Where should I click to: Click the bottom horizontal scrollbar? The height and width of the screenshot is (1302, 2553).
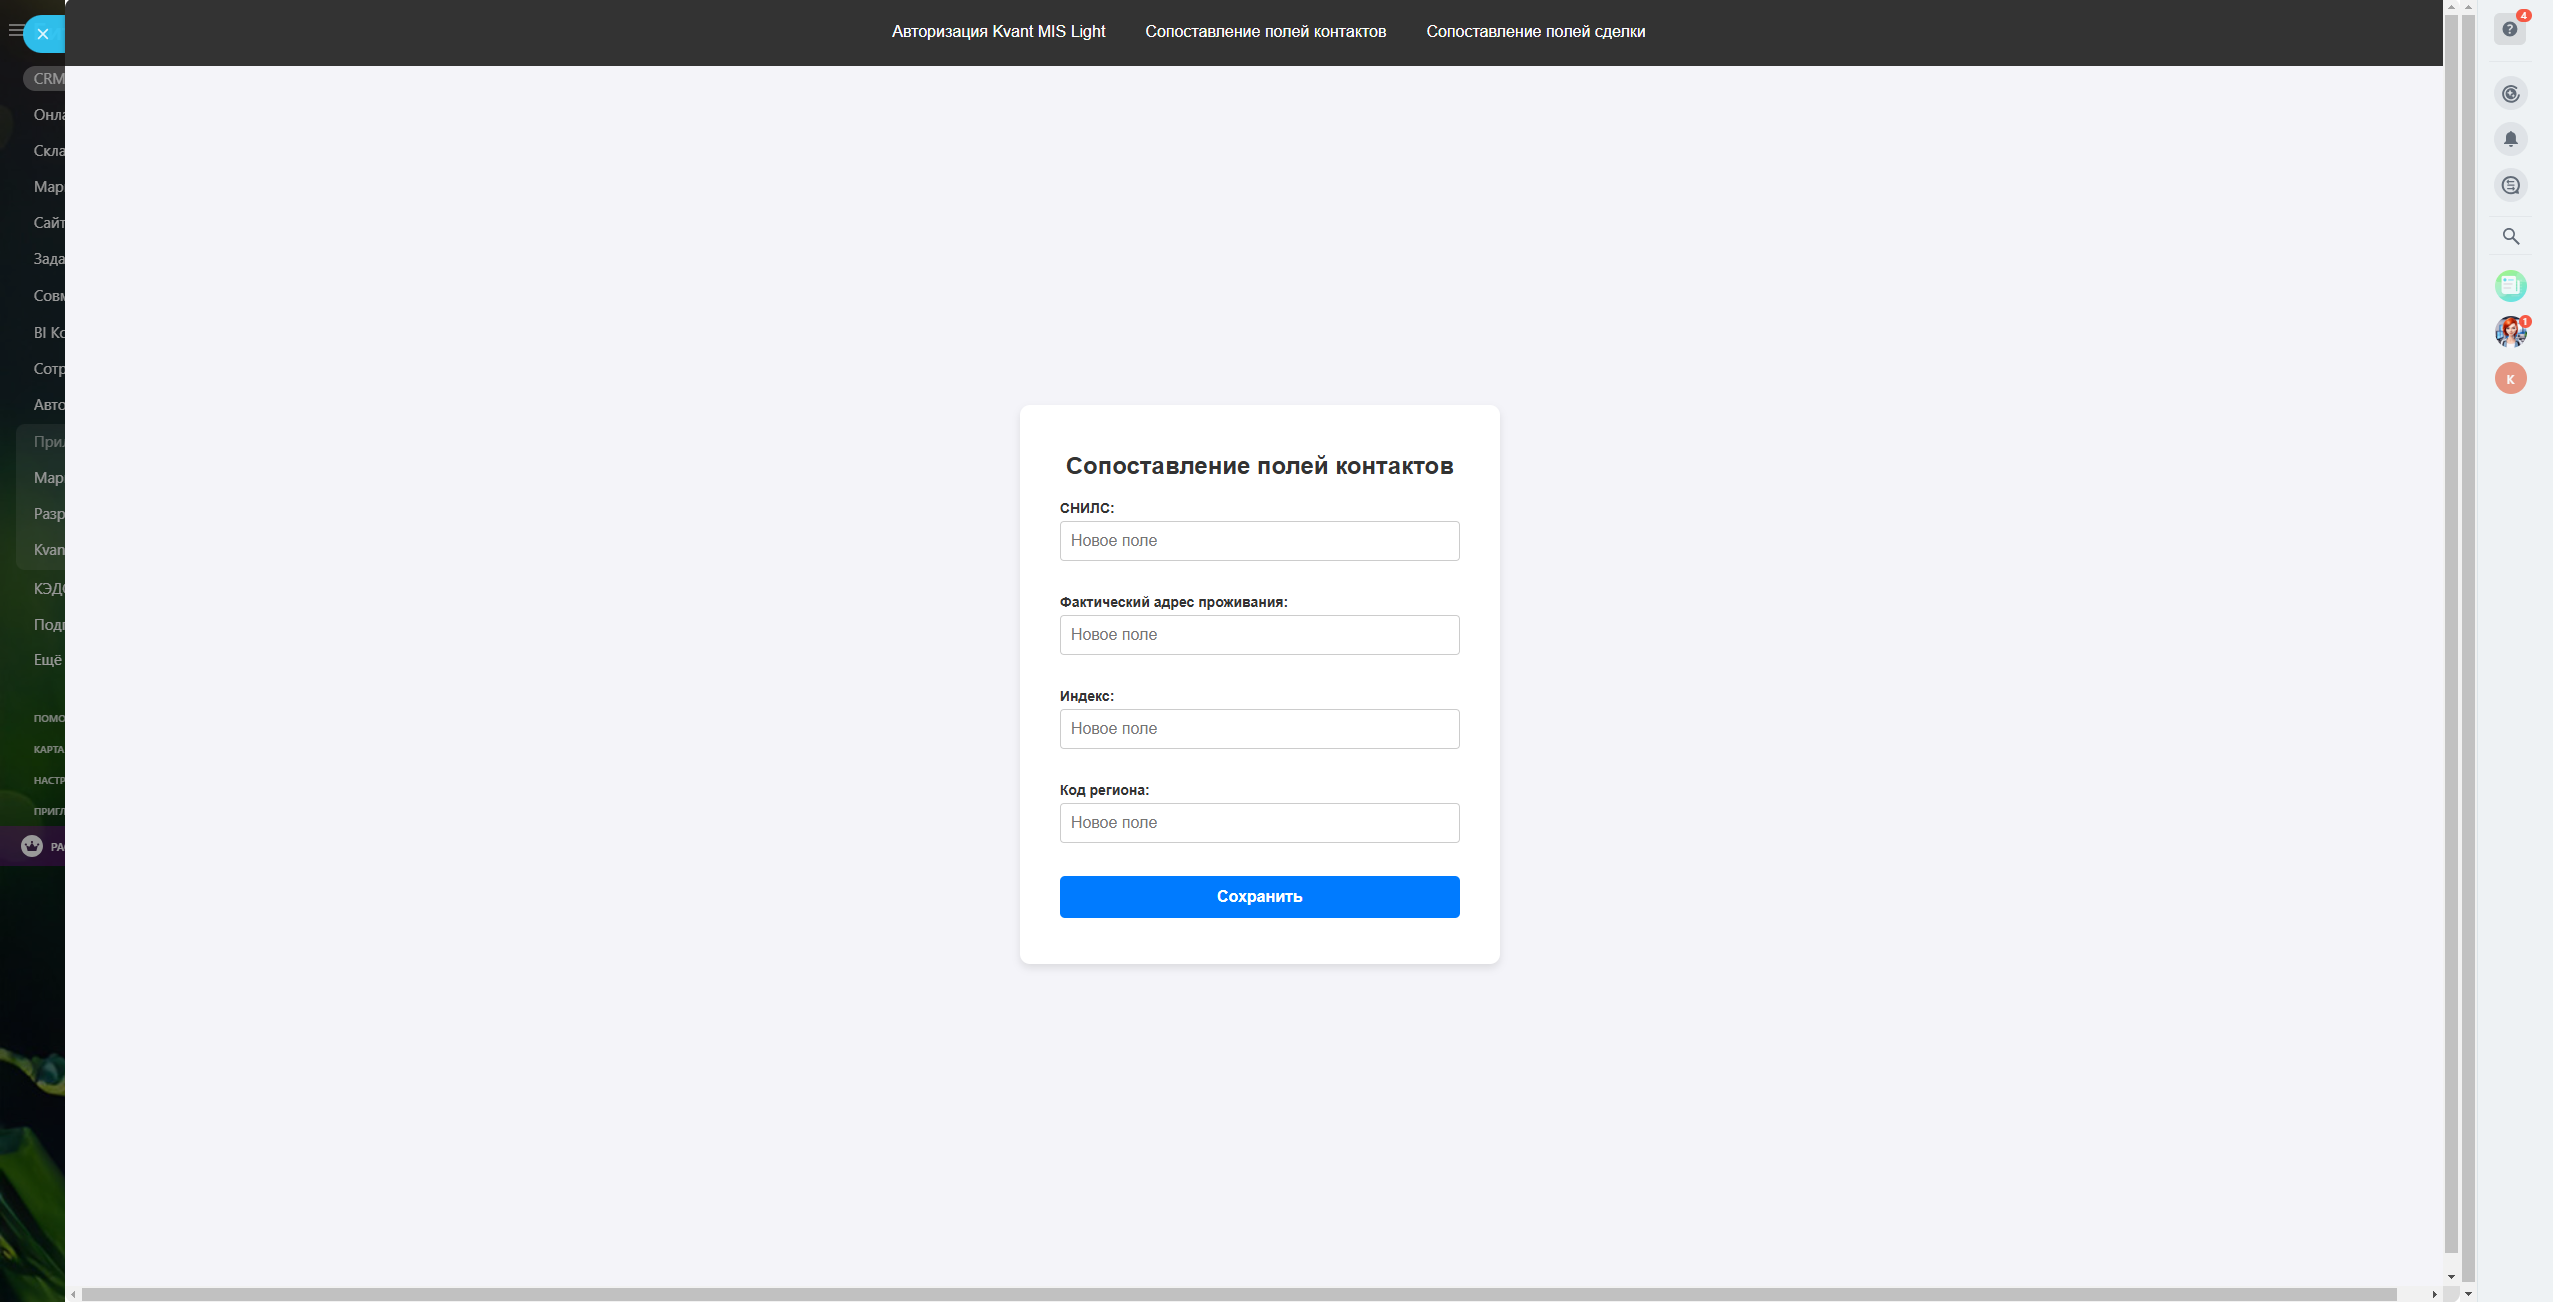[x=1238, y=1294]
